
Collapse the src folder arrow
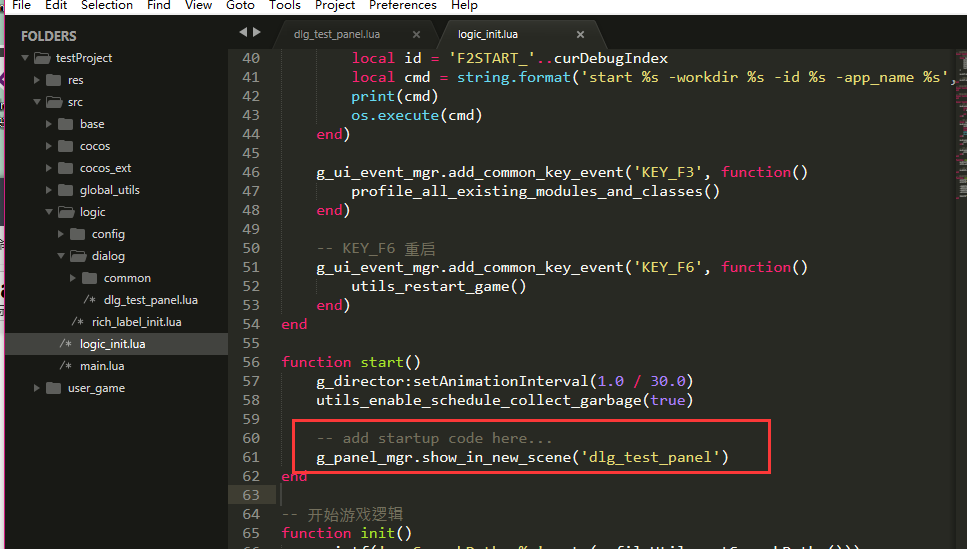pos(36,102)
